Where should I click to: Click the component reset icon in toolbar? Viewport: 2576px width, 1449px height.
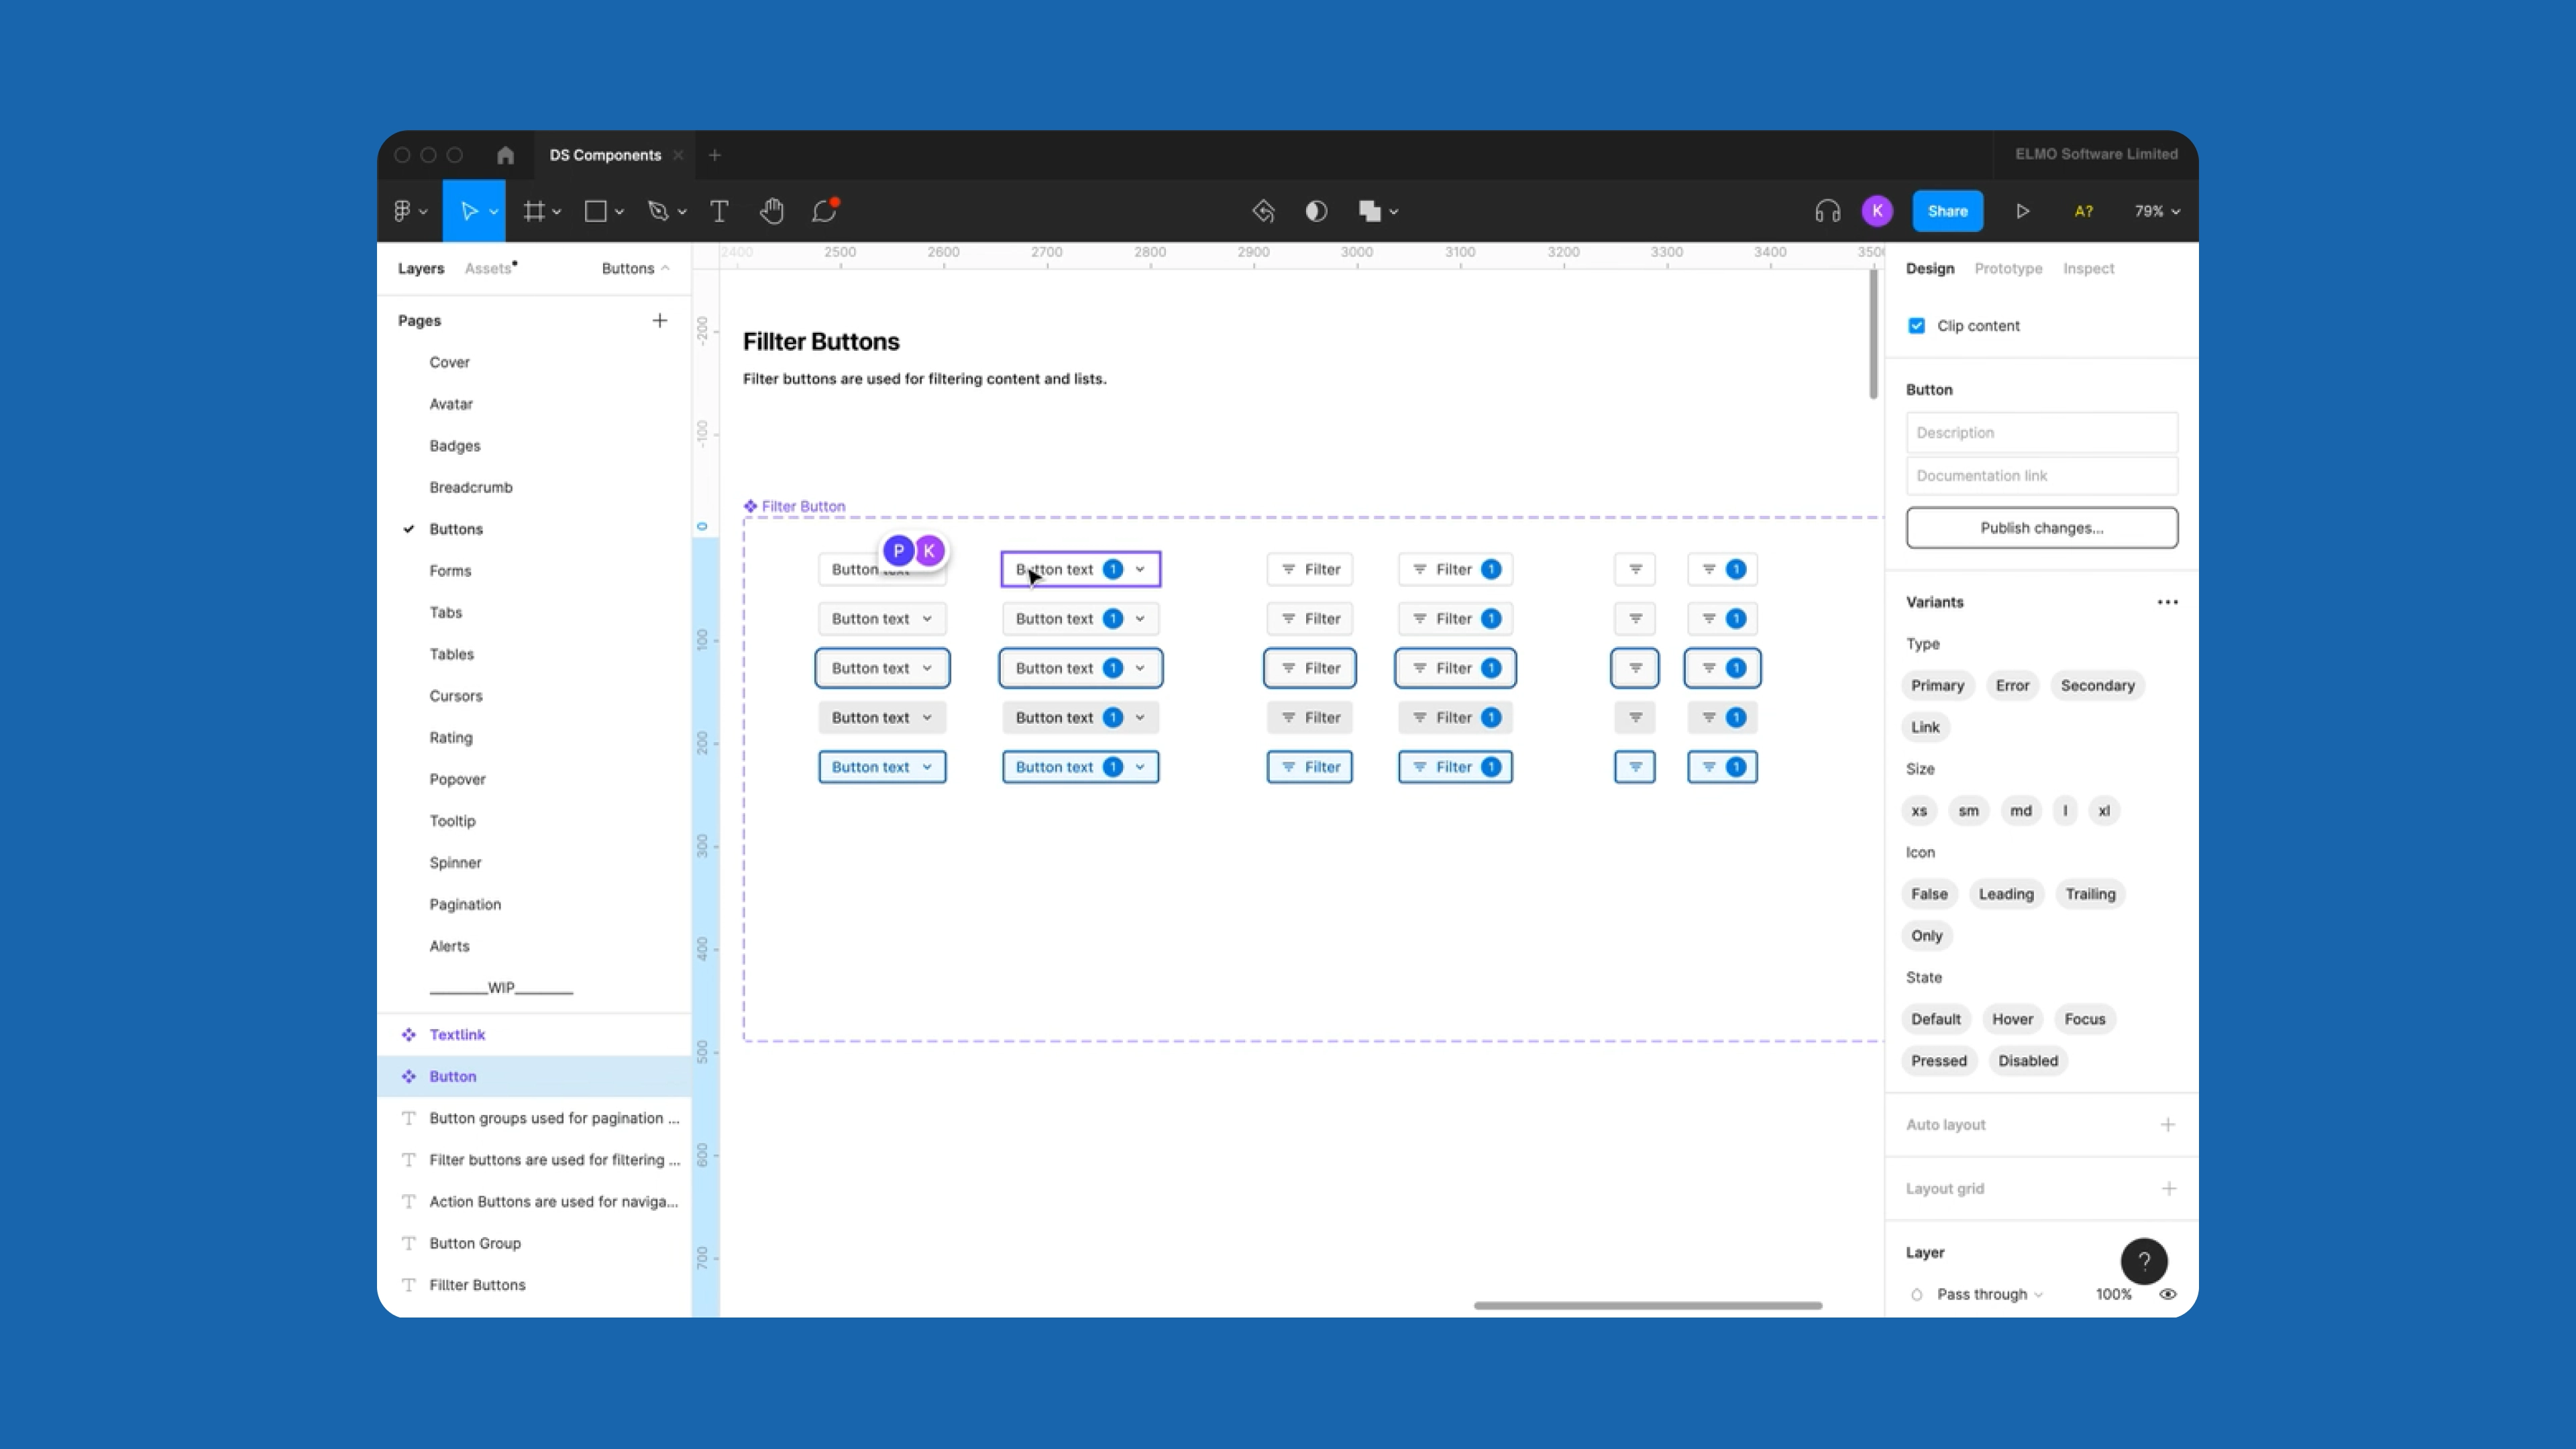point(1263,211)
